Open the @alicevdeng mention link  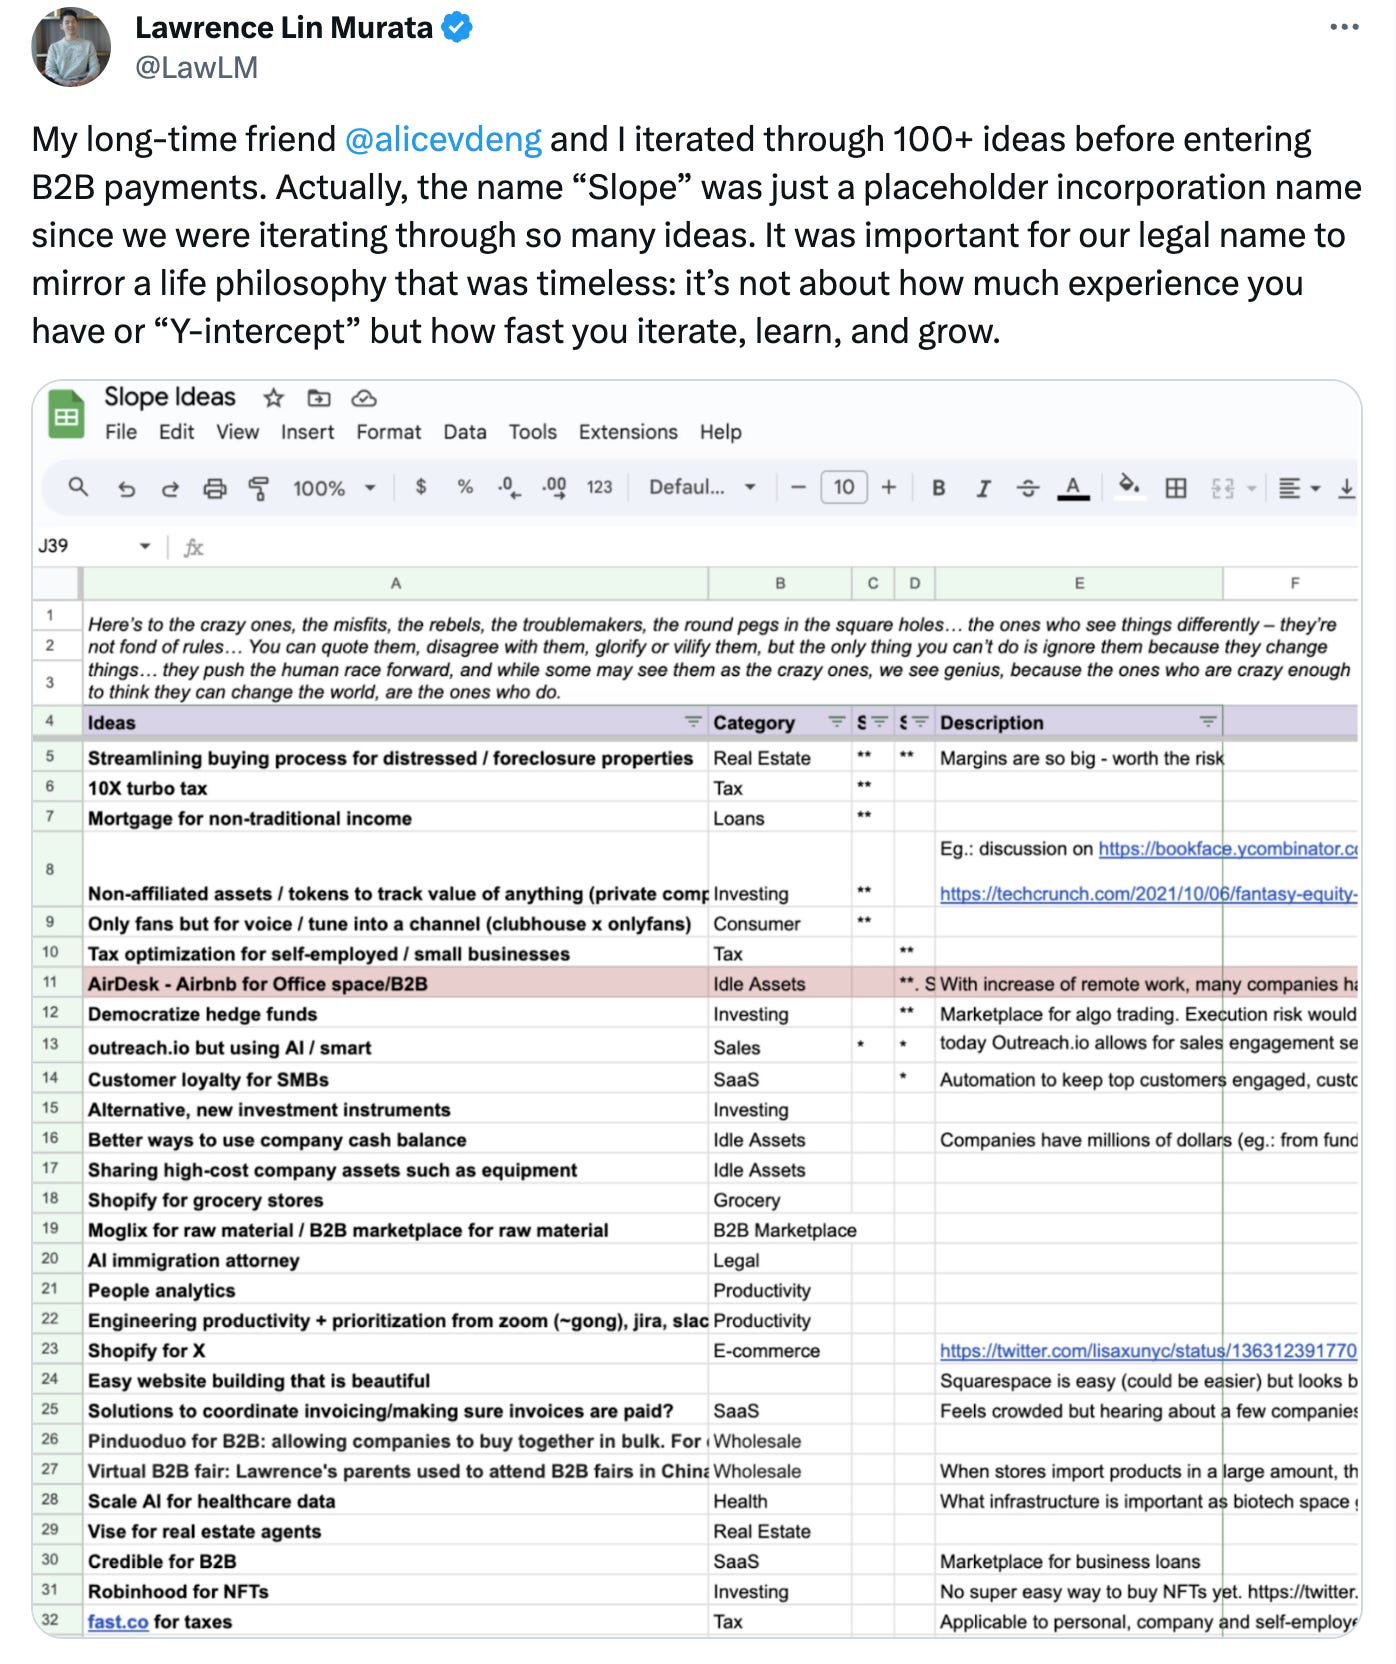click(443, 139)
